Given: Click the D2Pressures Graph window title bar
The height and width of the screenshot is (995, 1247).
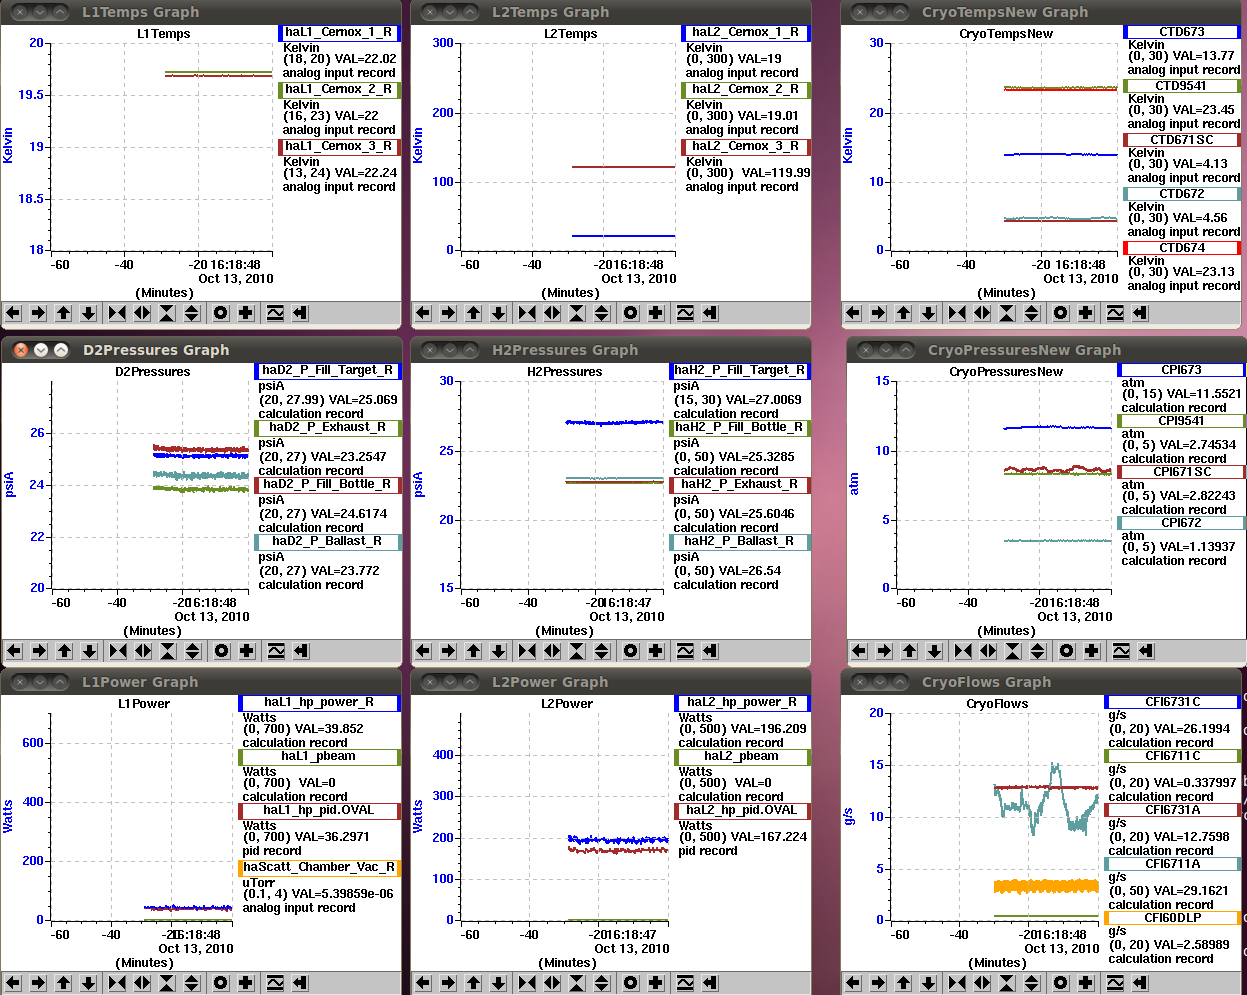Looking at the screenshot, I should coord(202,350).
